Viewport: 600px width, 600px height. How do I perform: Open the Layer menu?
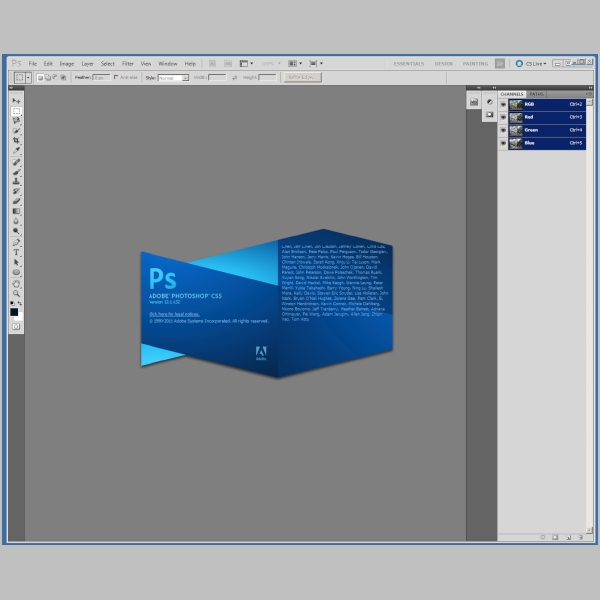(87, 64)
